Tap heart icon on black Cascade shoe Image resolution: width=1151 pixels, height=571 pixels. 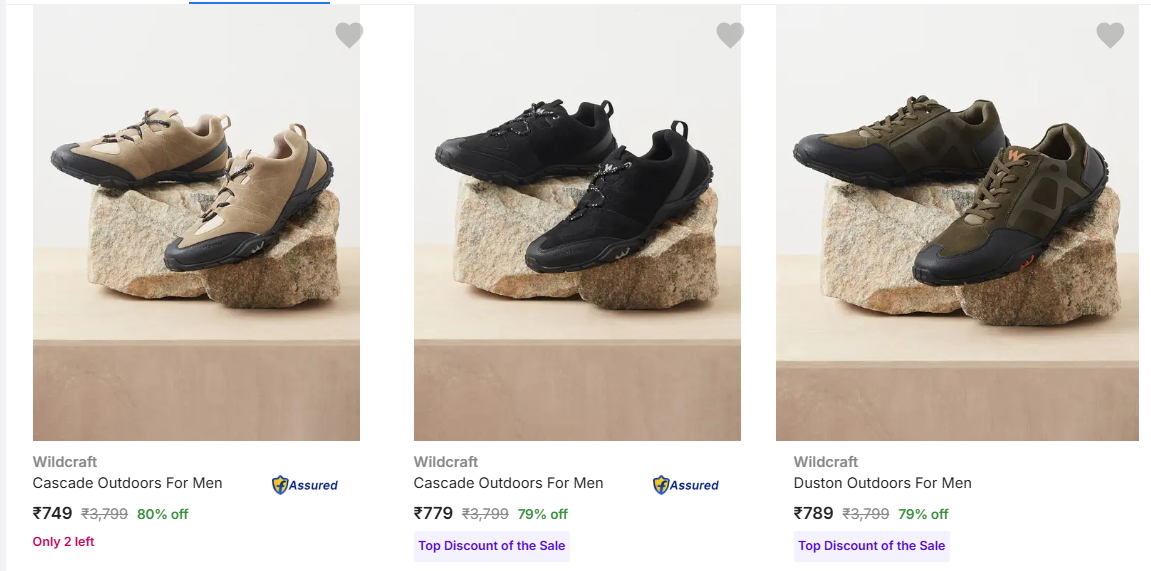730,36
